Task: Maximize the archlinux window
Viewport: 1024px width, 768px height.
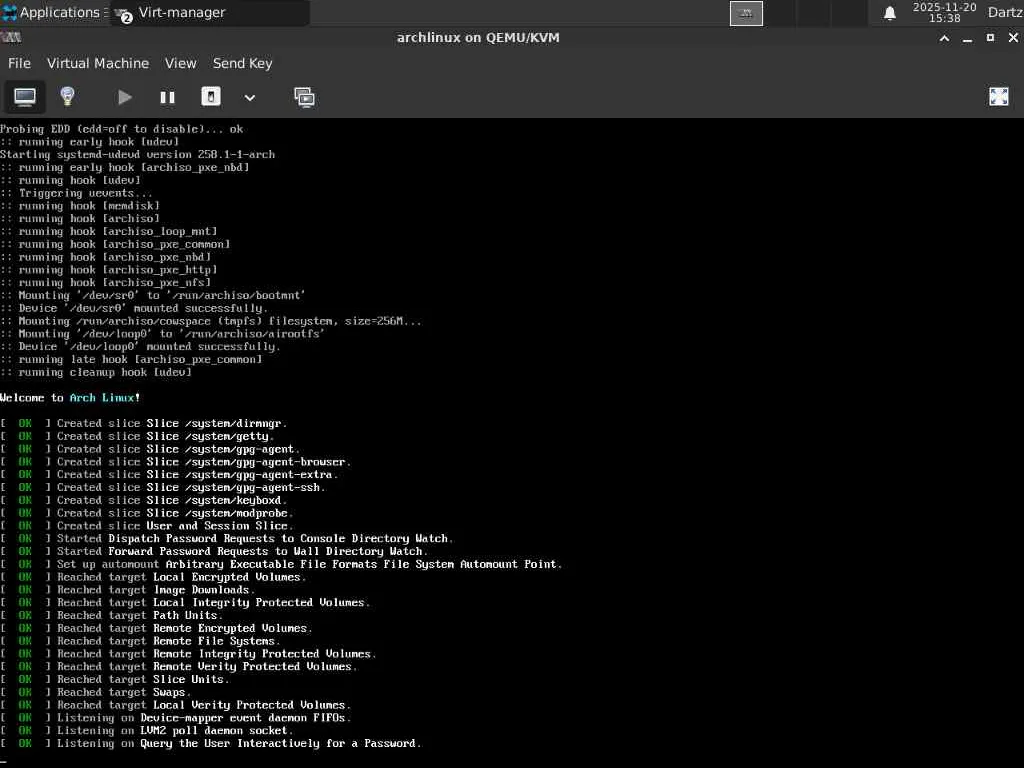Action: click(x=990, y=38)
